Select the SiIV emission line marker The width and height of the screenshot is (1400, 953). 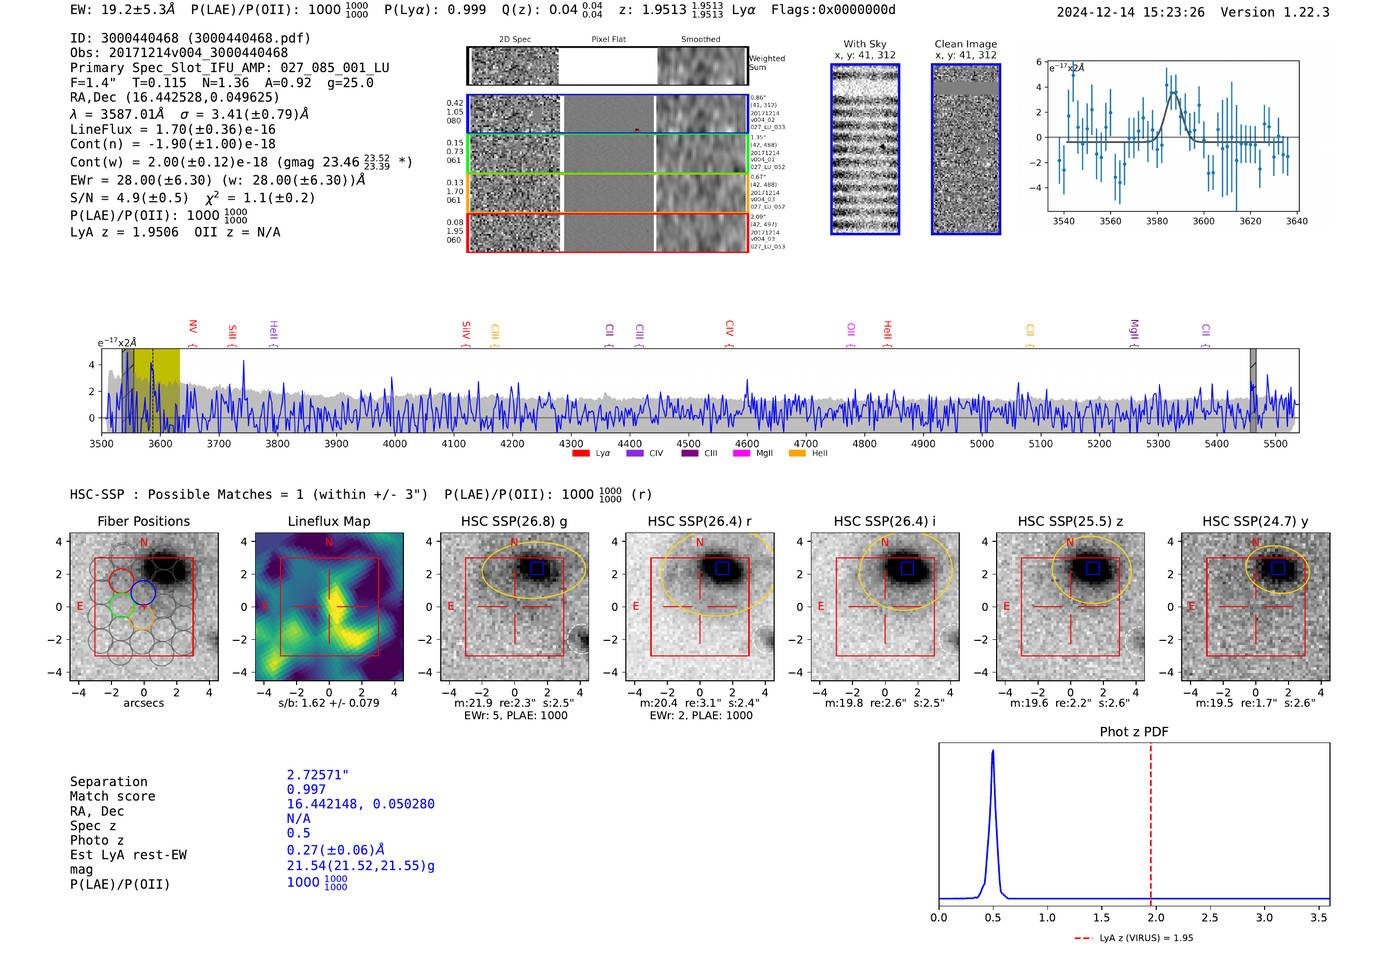point(466,332)
